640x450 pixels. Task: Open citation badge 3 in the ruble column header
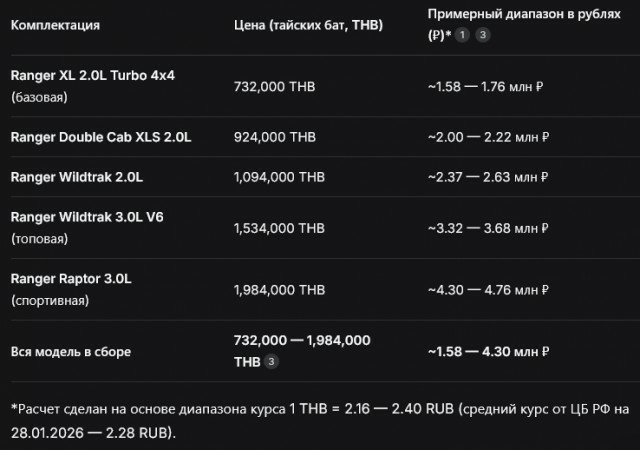pos(482,35)
